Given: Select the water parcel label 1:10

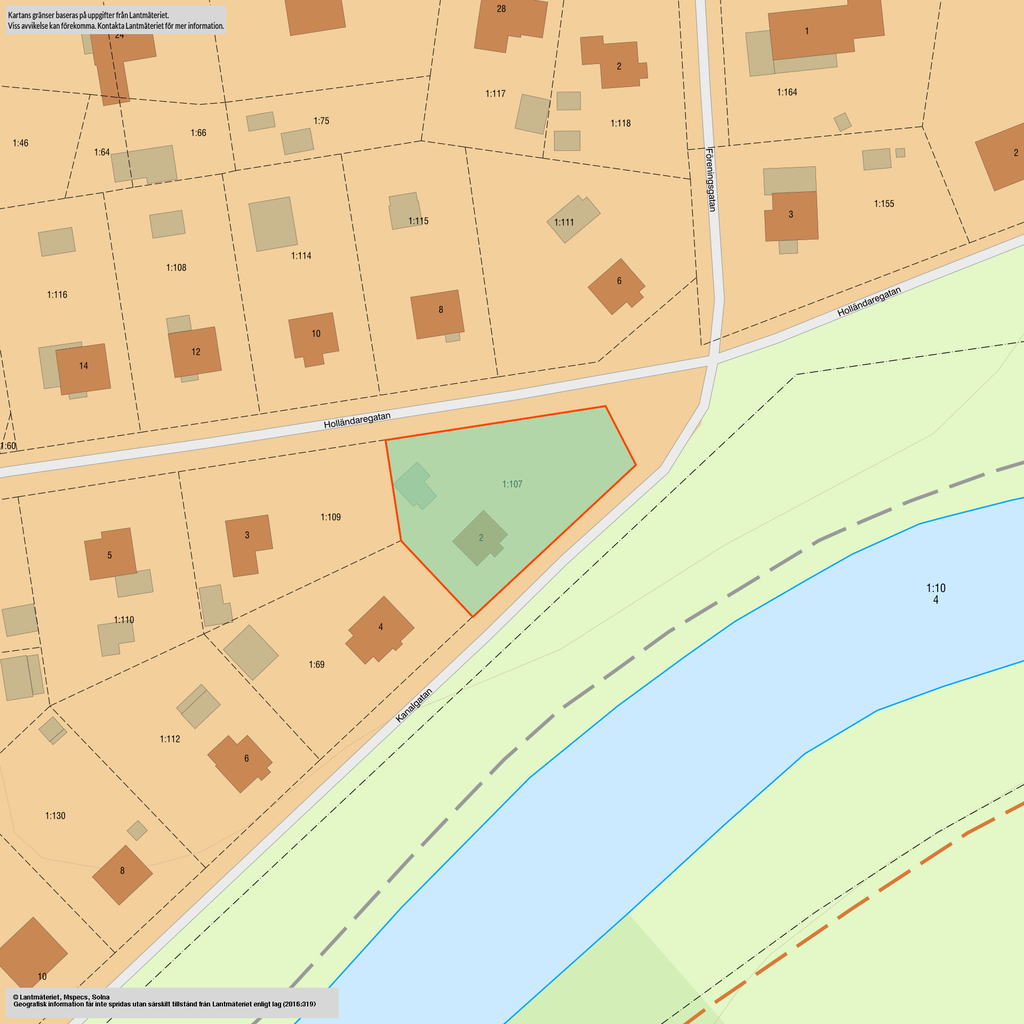Looking at the screenshot, I should click(x=935, y=589).
